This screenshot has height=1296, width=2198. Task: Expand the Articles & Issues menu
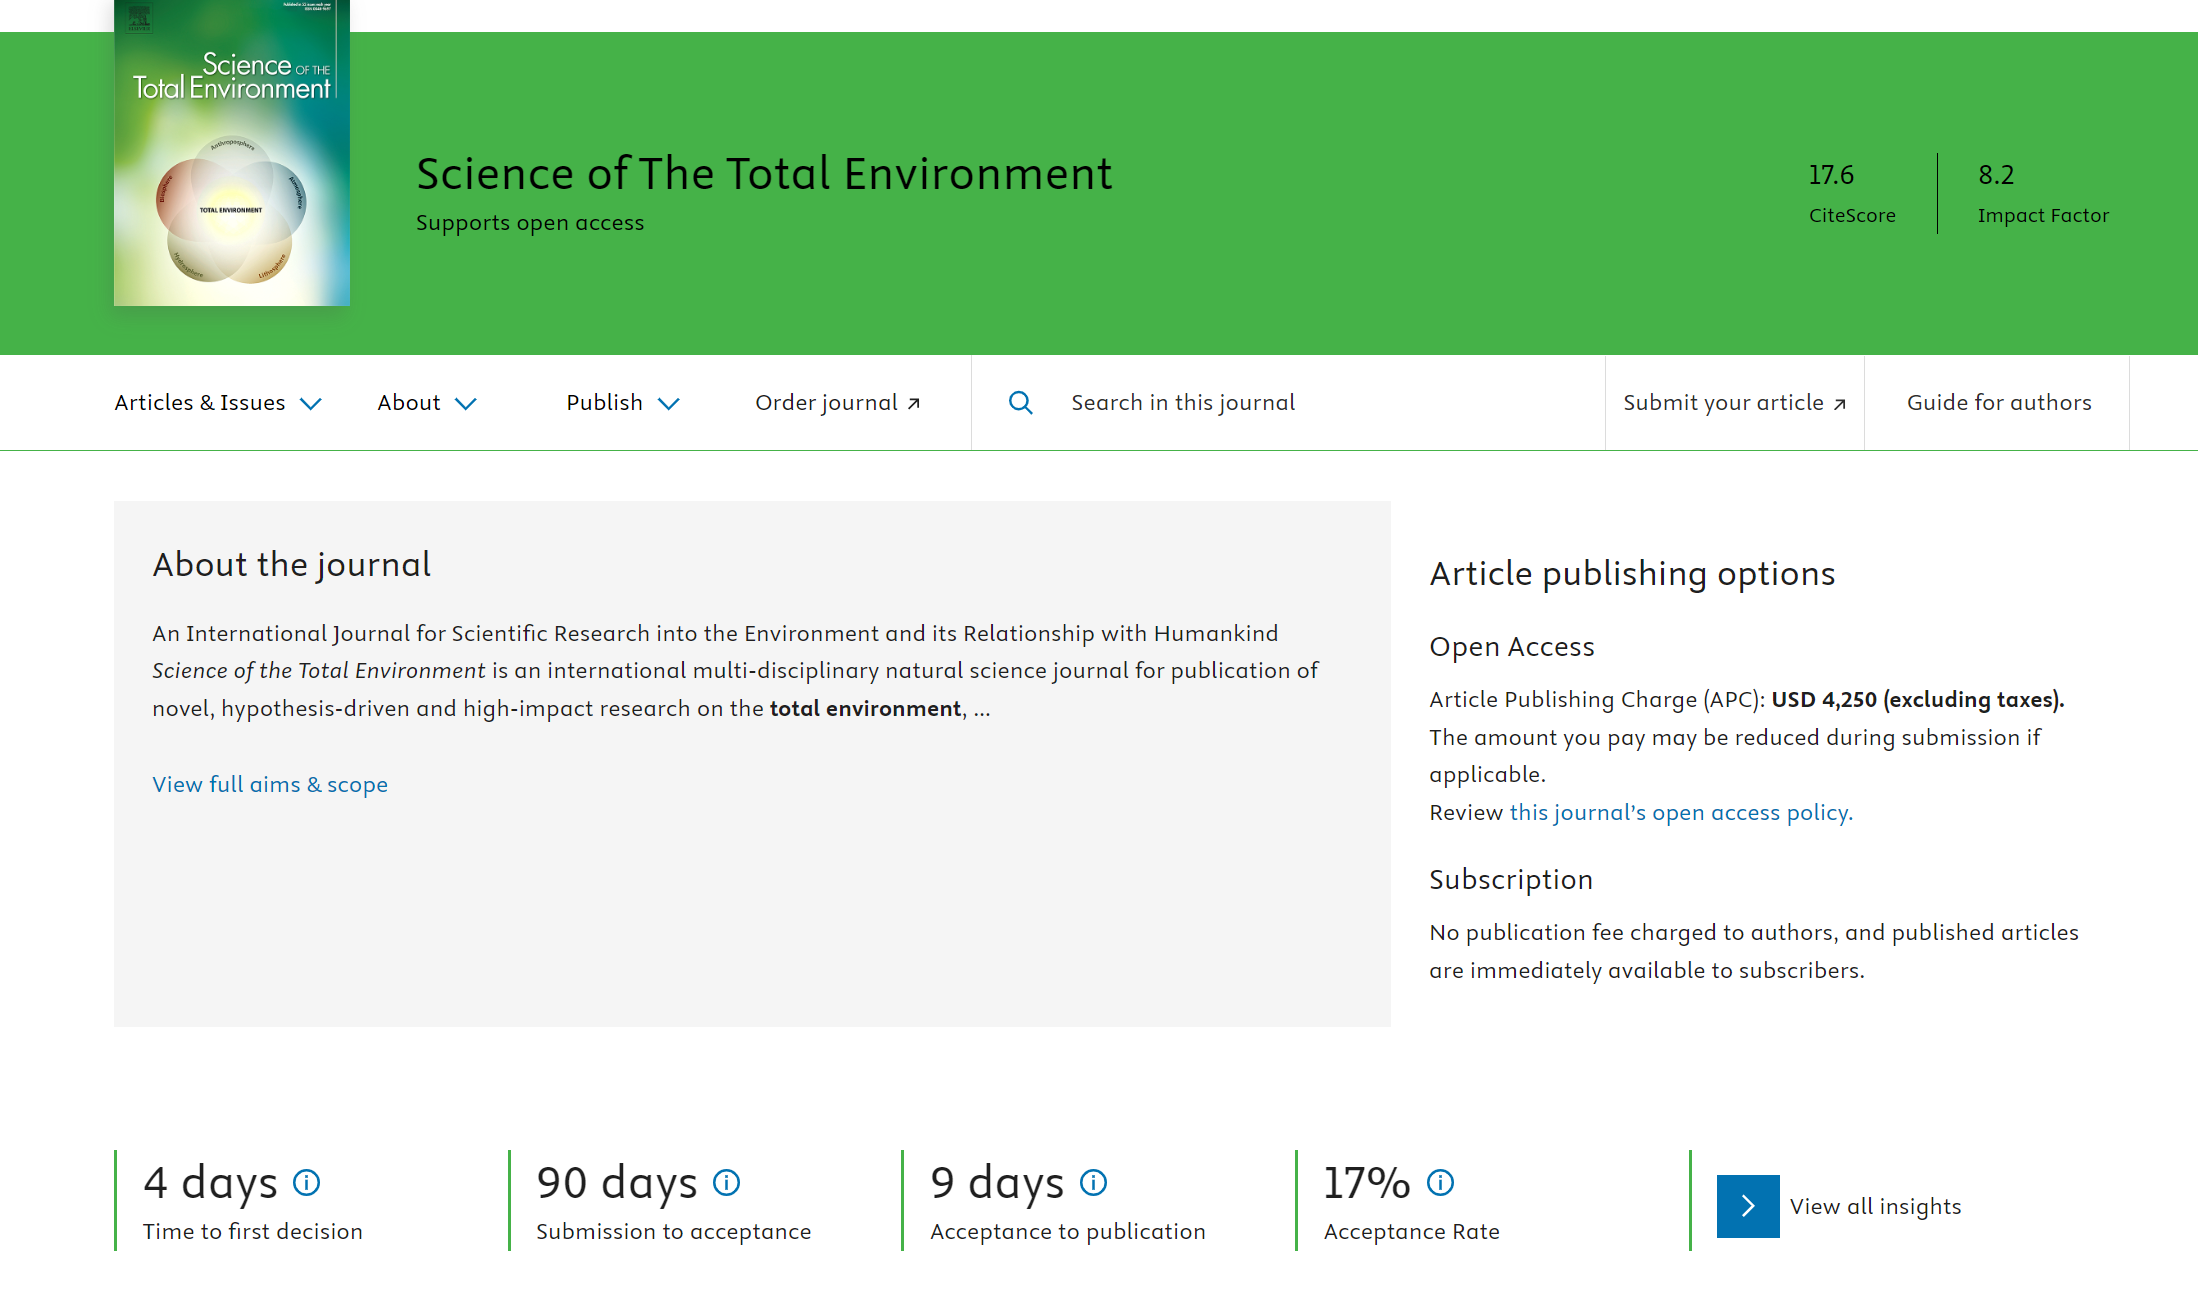tap(217, 403)
